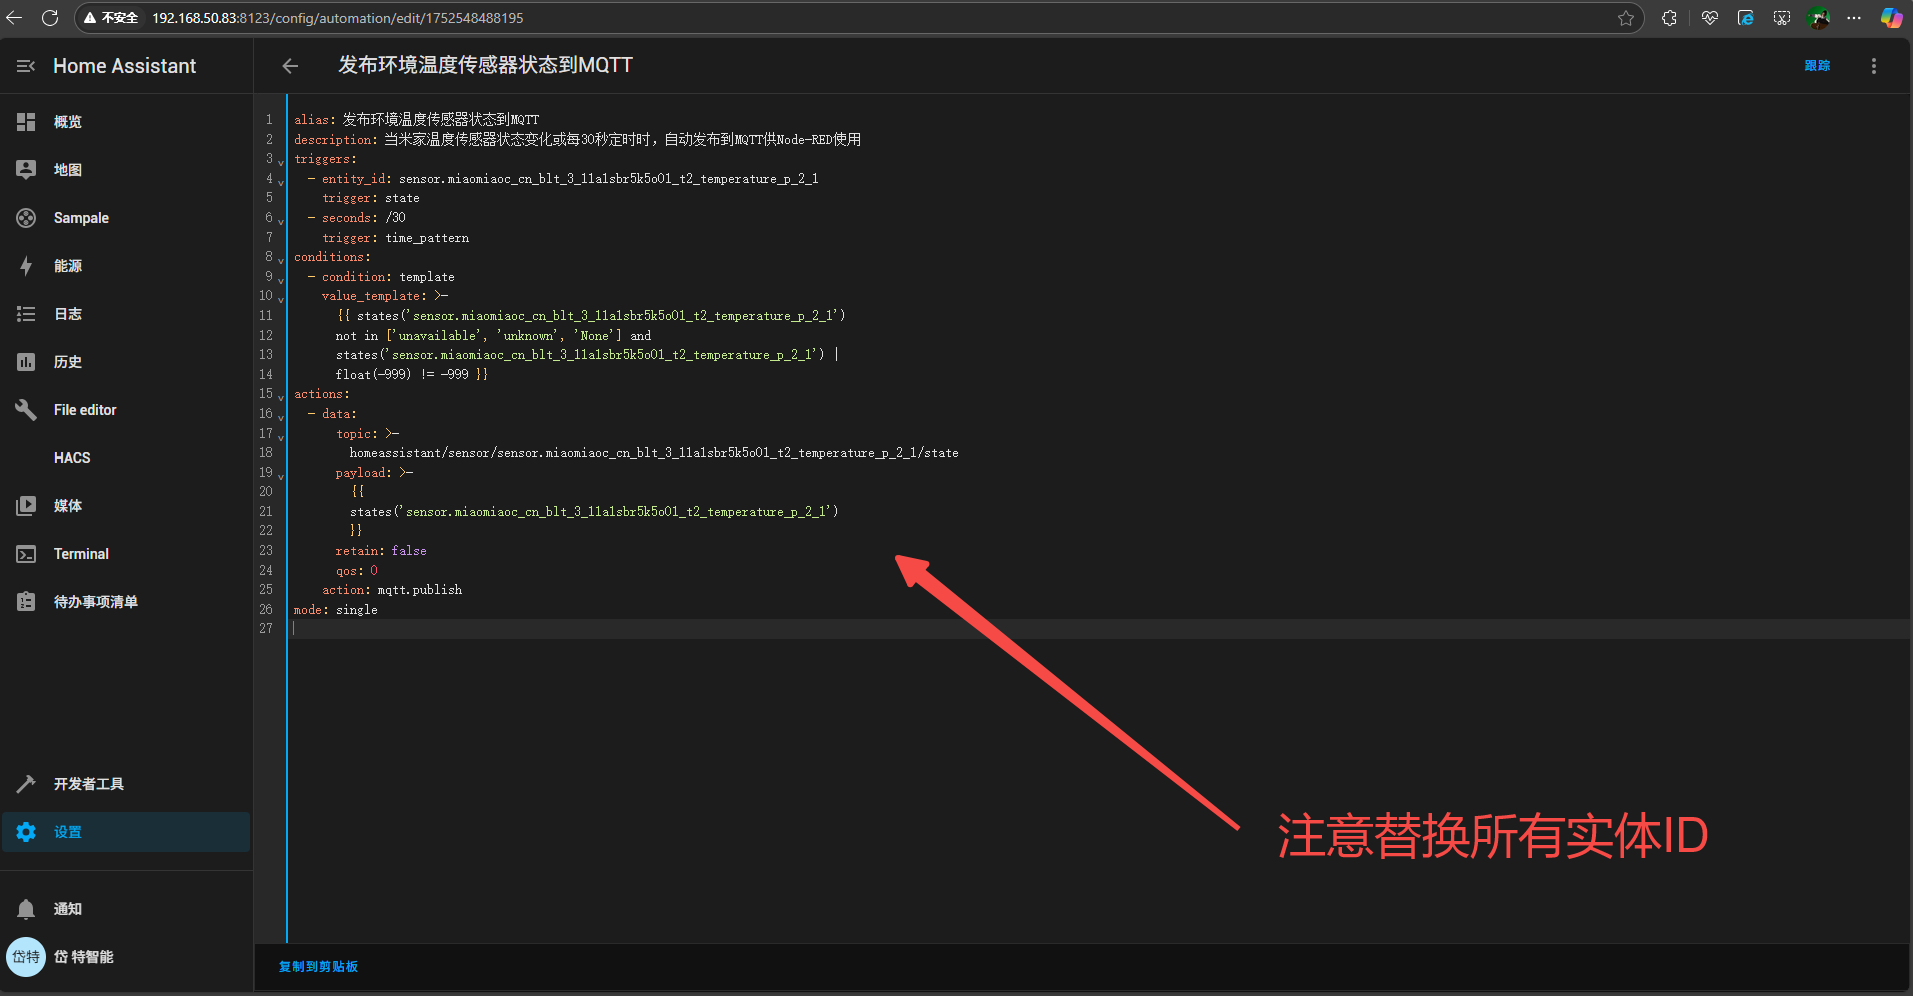Open the 历史 history chart icon
Screen dimensions: 1913x996
pos(26,362)
